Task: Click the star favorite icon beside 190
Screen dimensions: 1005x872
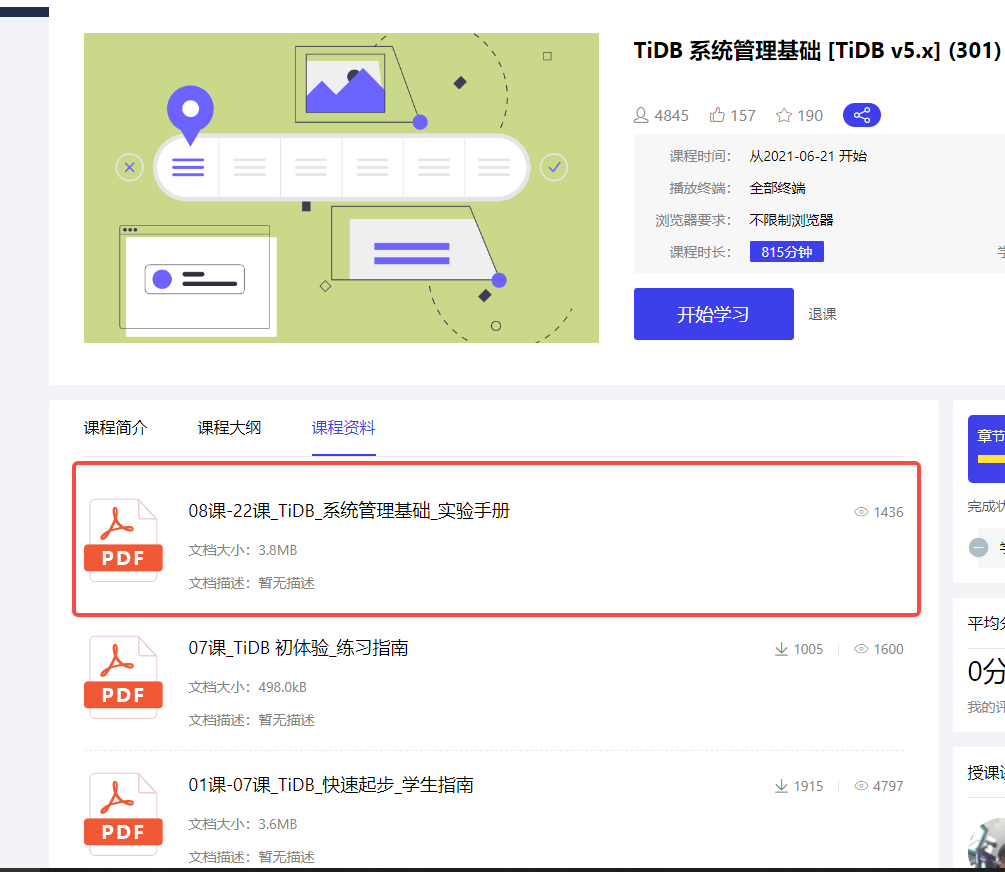Action: pyautogui.click(x=783, y=115)
